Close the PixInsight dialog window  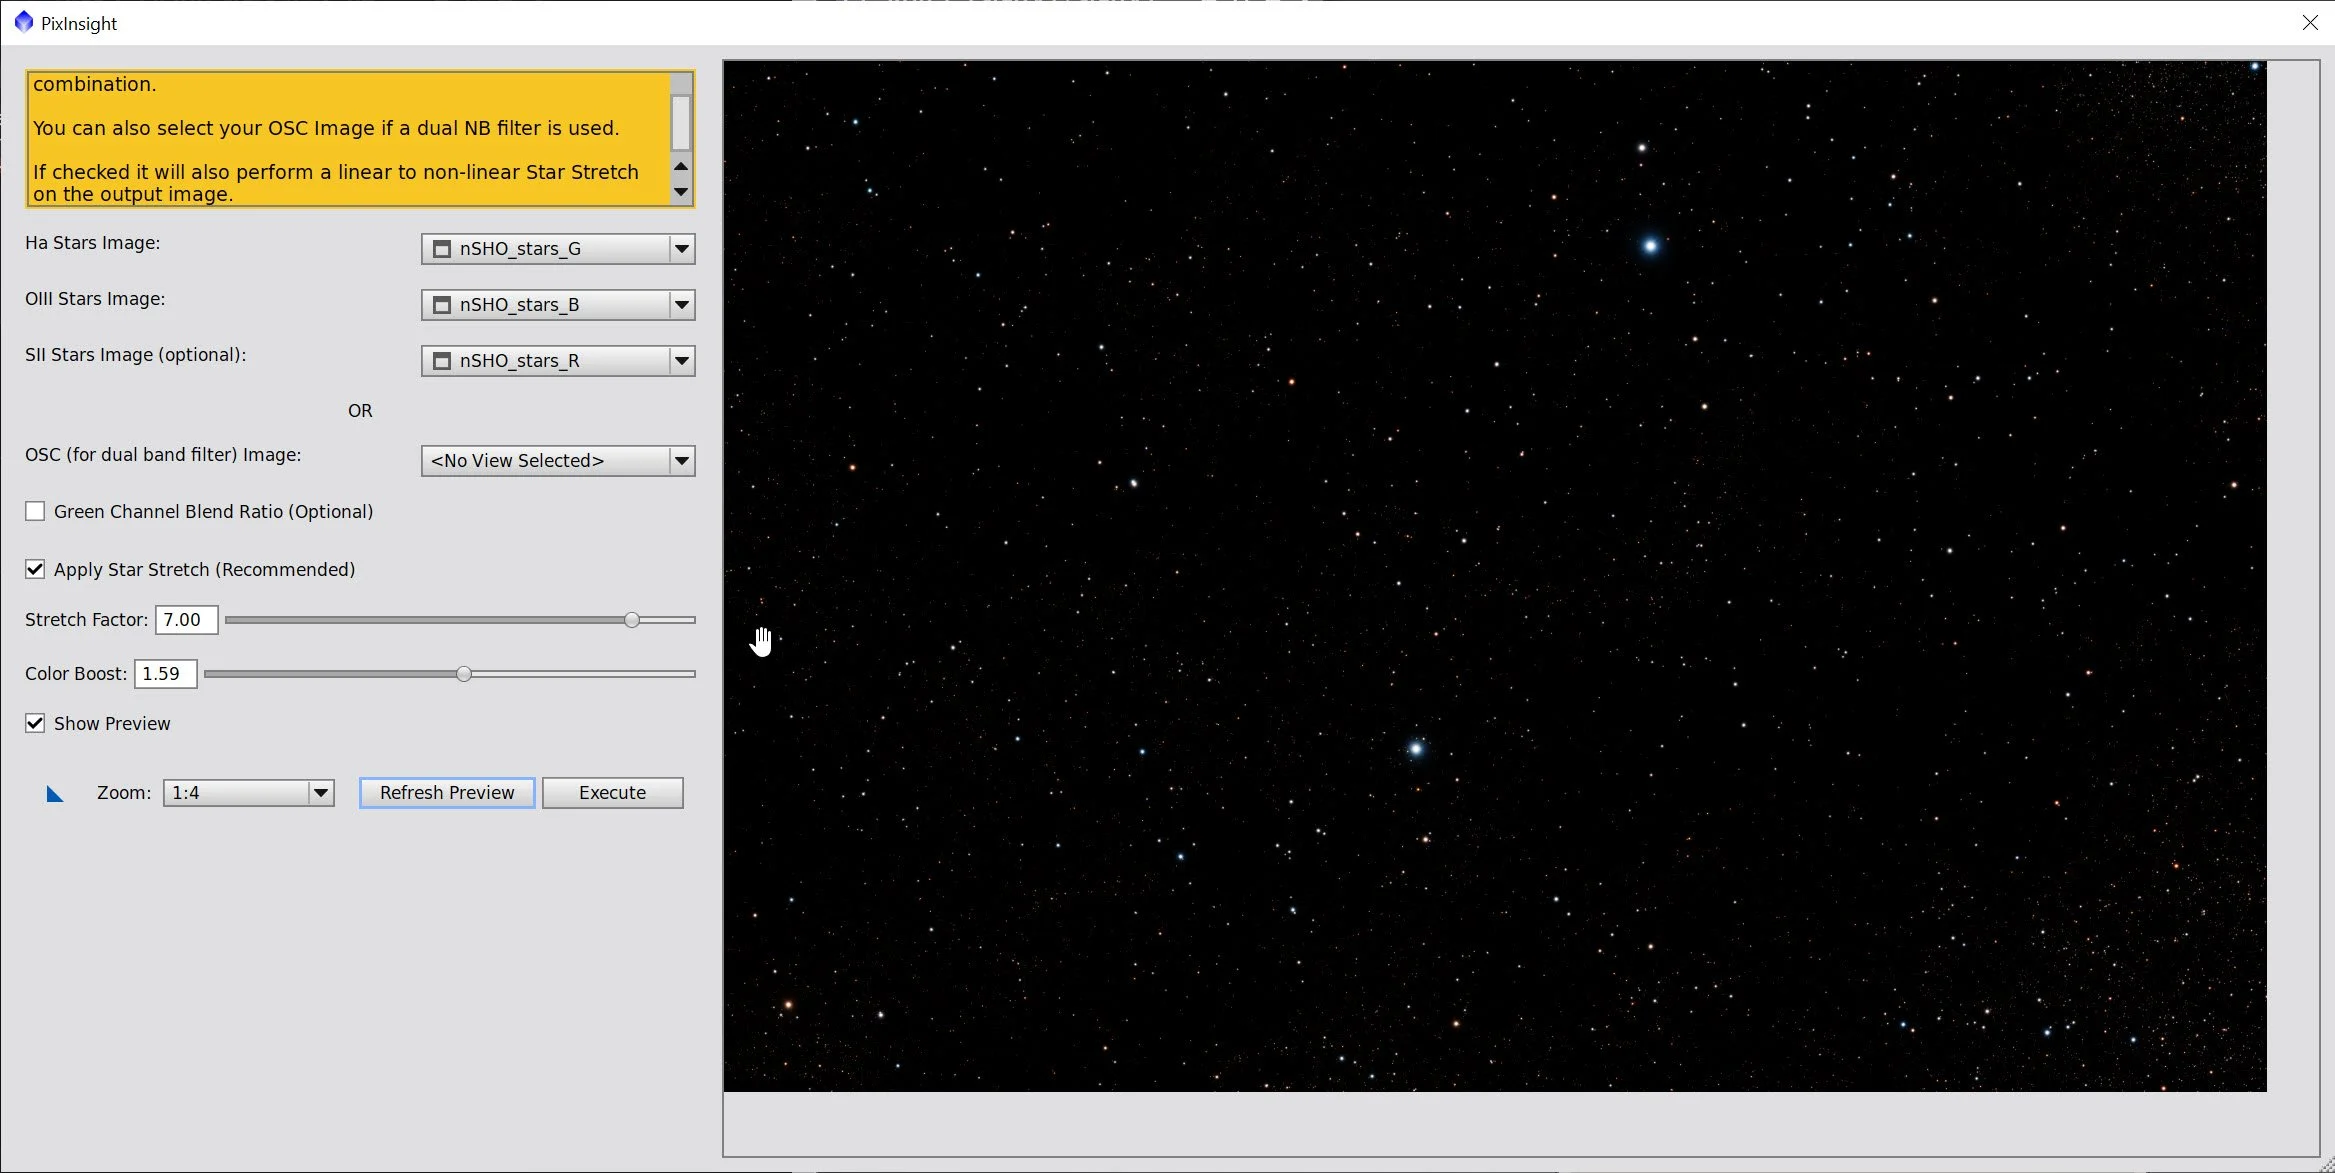(2309, 22)
